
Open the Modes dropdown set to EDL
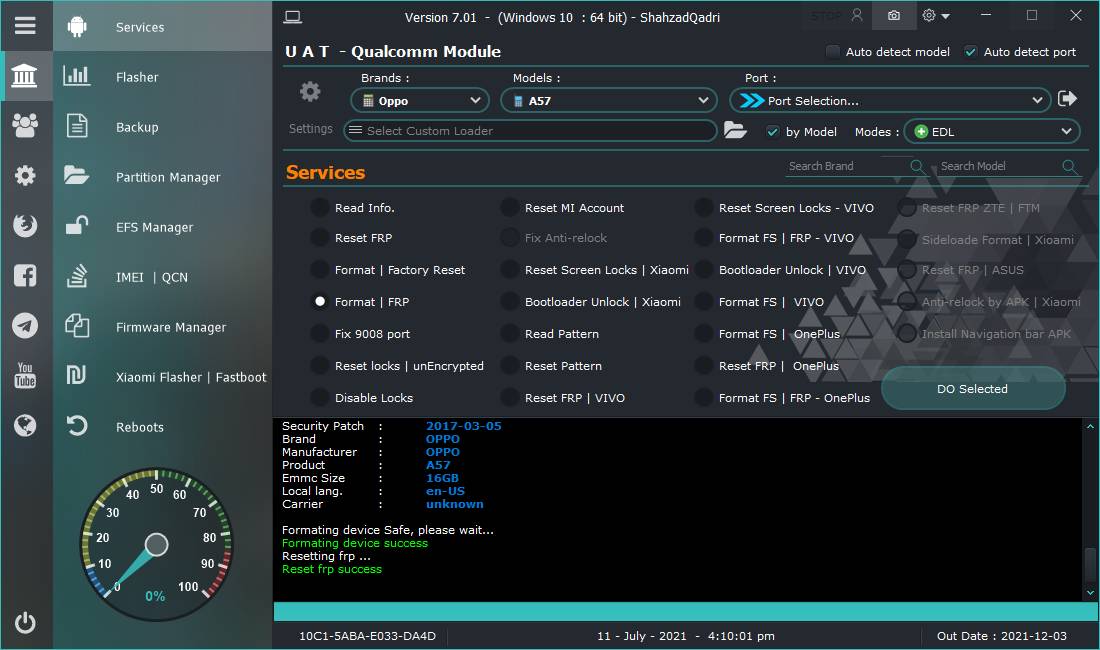pos(991,132)
